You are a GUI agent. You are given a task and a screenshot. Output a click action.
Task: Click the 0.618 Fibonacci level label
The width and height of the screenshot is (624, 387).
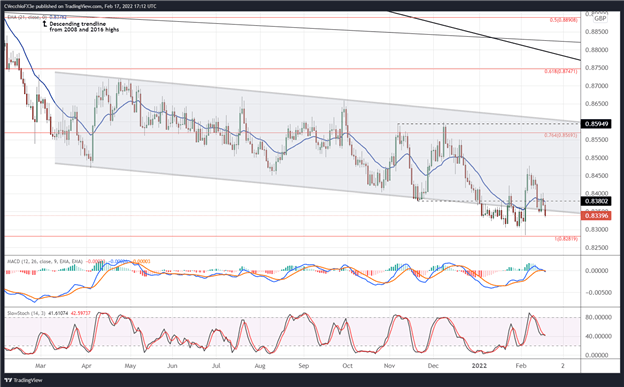[x=560, y=71]
